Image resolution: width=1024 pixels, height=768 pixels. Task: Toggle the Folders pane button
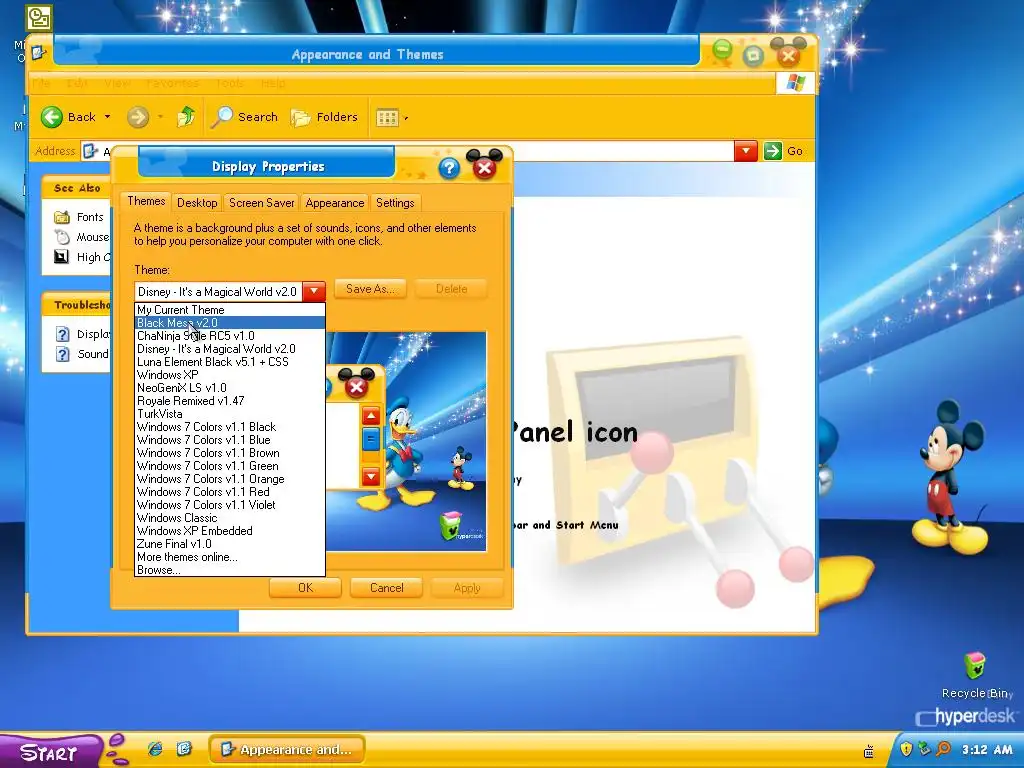tap(325, 118)
